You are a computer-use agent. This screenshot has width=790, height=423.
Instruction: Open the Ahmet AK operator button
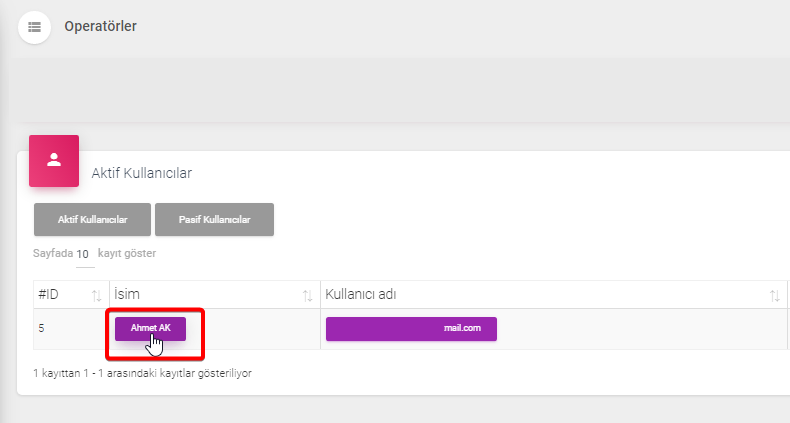tap(151, 328)
